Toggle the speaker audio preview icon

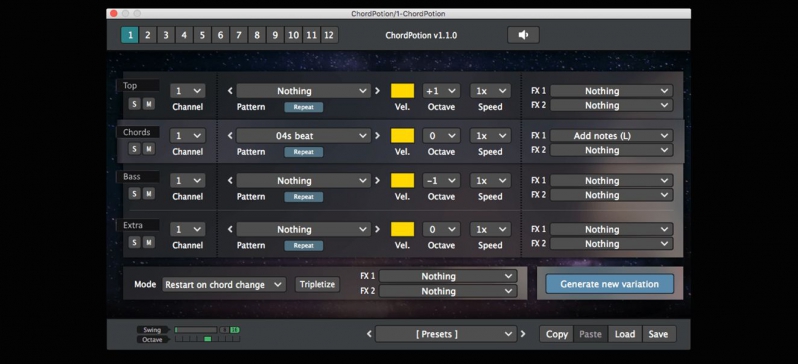[x=523, y=35]
